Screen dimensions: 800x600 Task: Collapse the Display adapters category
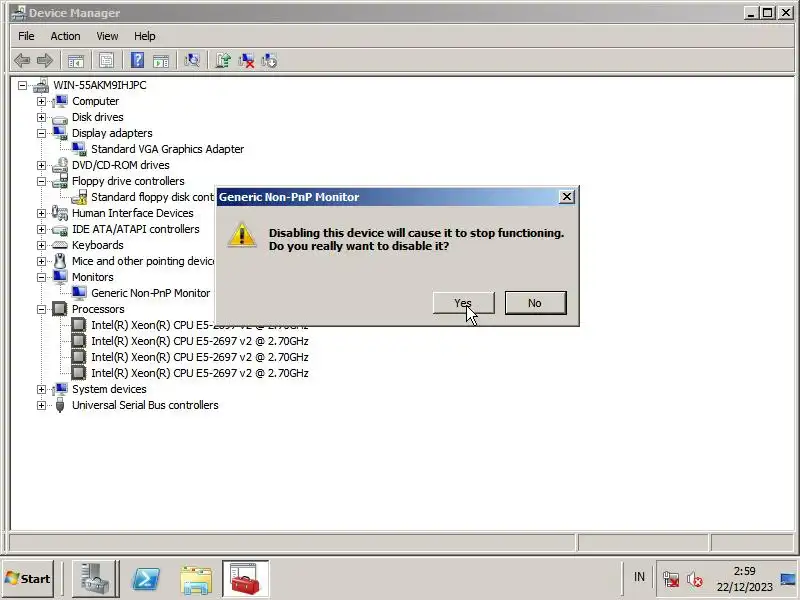tap(41, 134)
